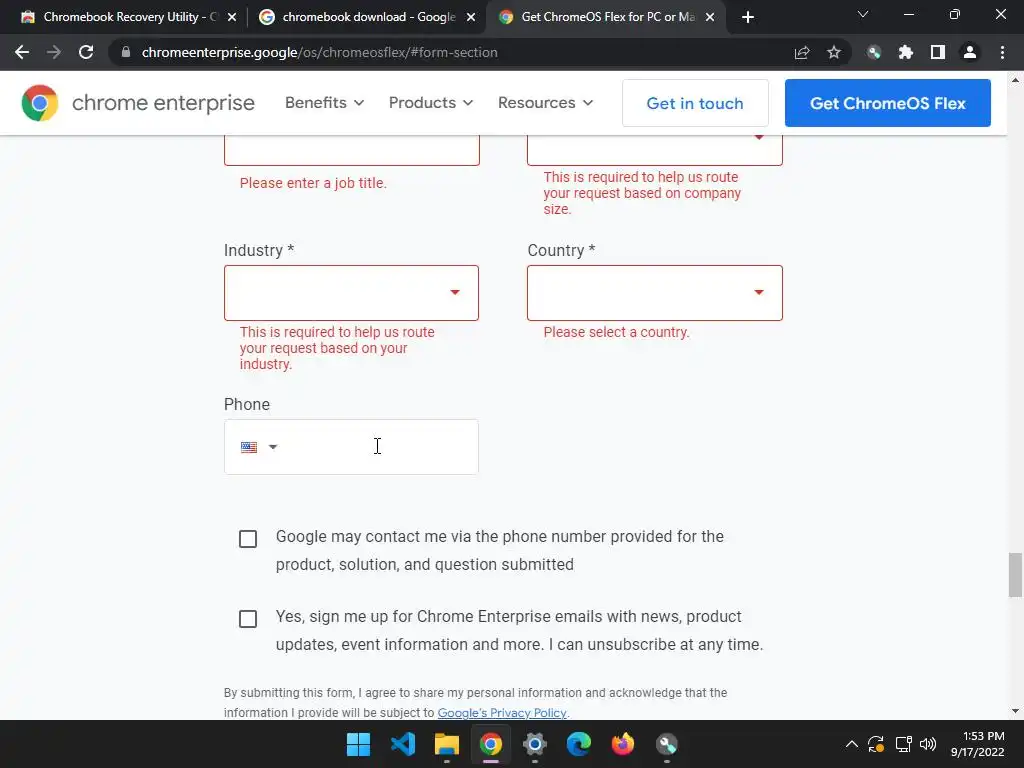Open the Country dropdown
The height and width of the screenshot is (768, 1024).
pyautogui.click(x=654, y=293)
